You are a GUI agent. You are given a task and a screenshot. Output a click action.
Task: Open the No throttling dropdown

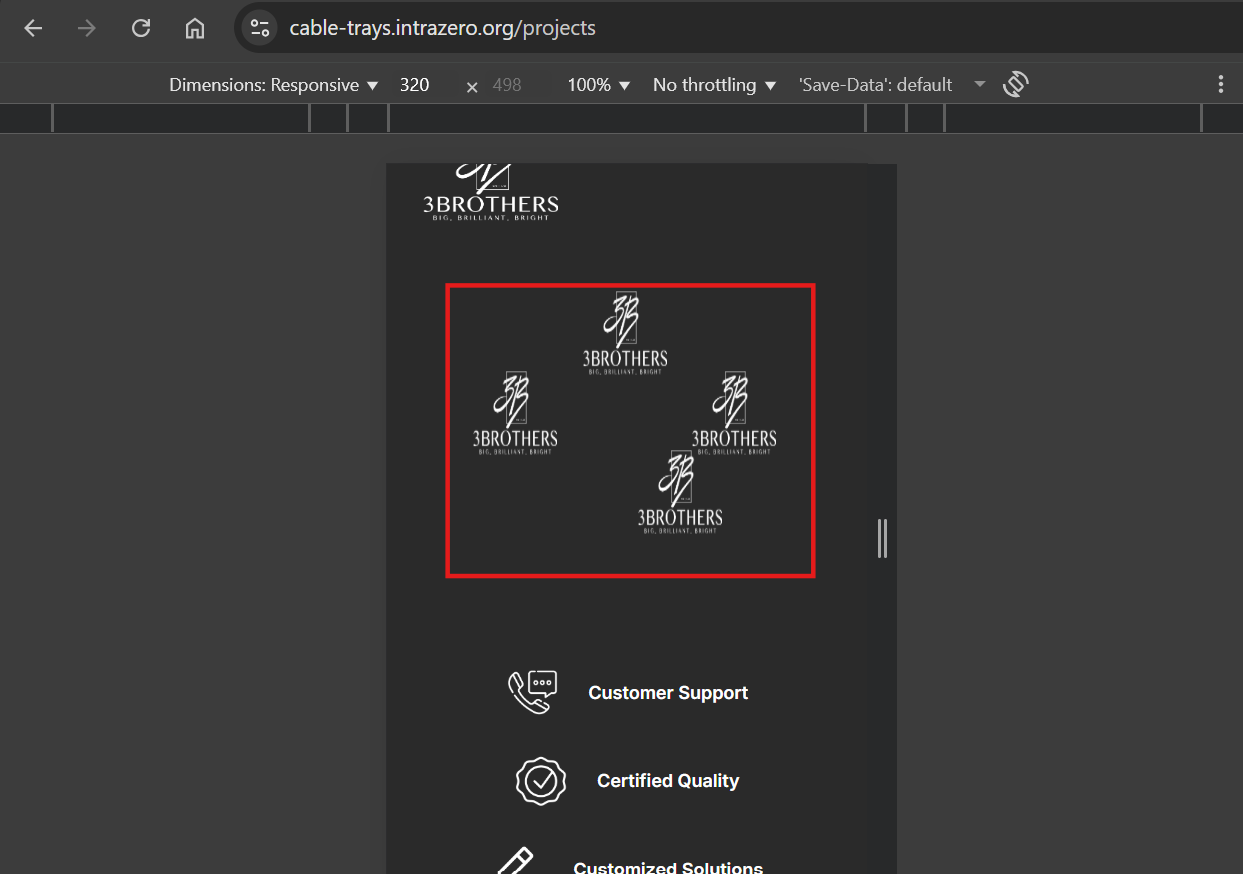pyautogui.click(x=714, y=85)
